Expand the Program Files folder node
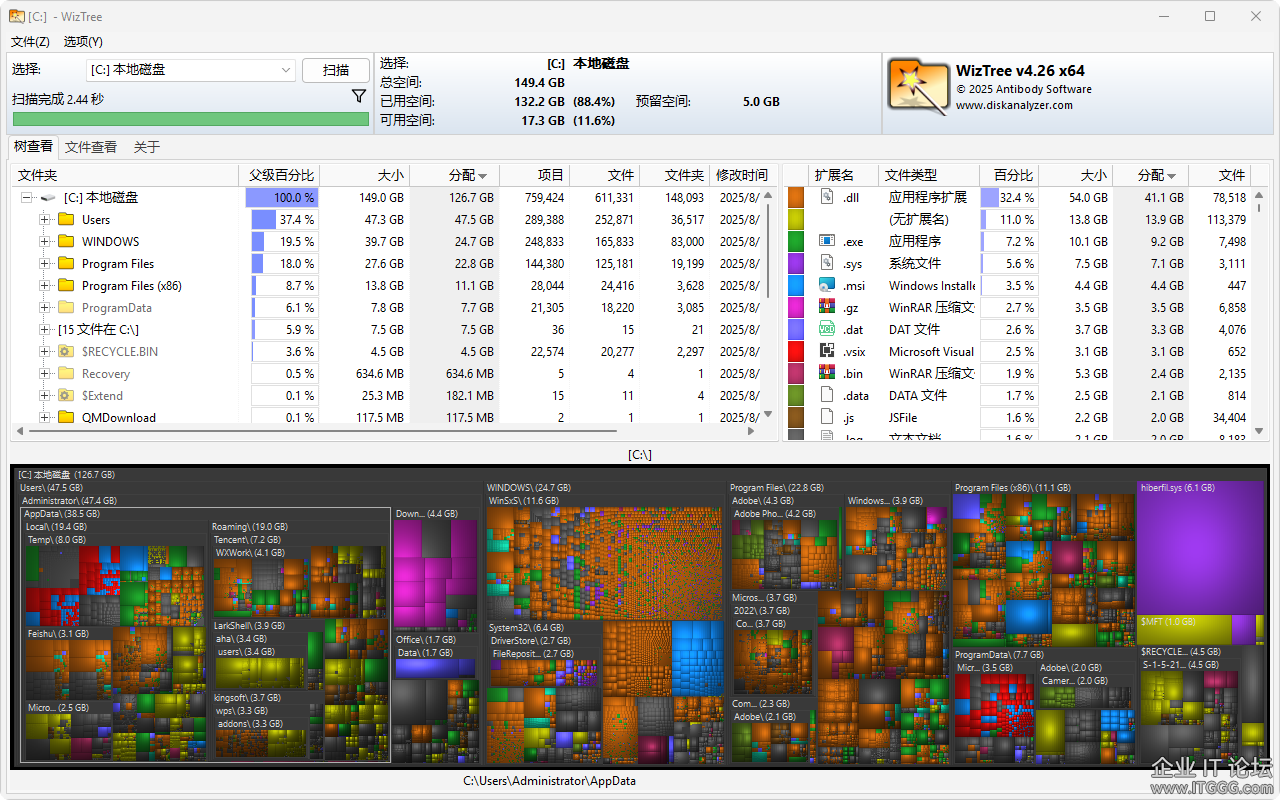 (x=44, y=264)
